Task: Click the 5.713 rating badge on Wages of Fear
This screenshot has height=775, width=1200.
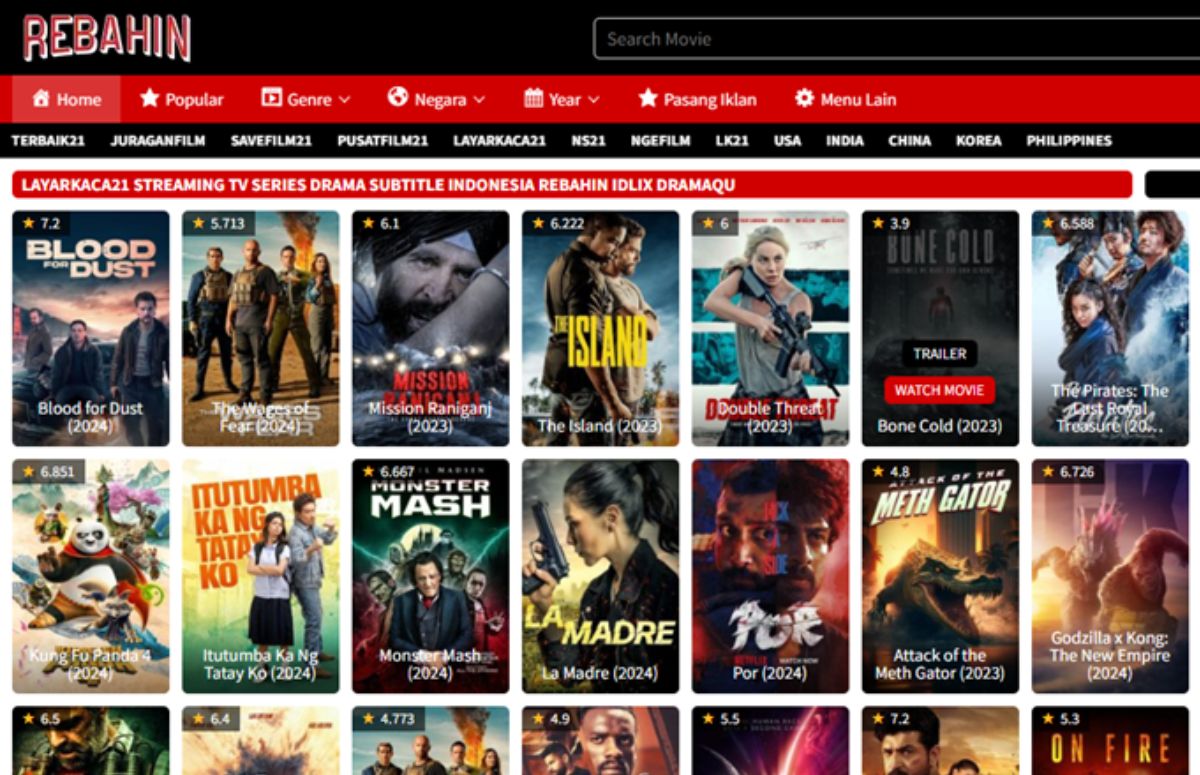Action: tap(219, 223)
